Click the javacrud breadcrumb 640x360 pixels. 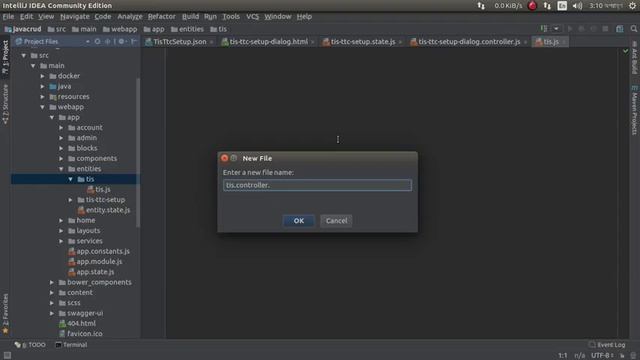click(x=23, y=29)
